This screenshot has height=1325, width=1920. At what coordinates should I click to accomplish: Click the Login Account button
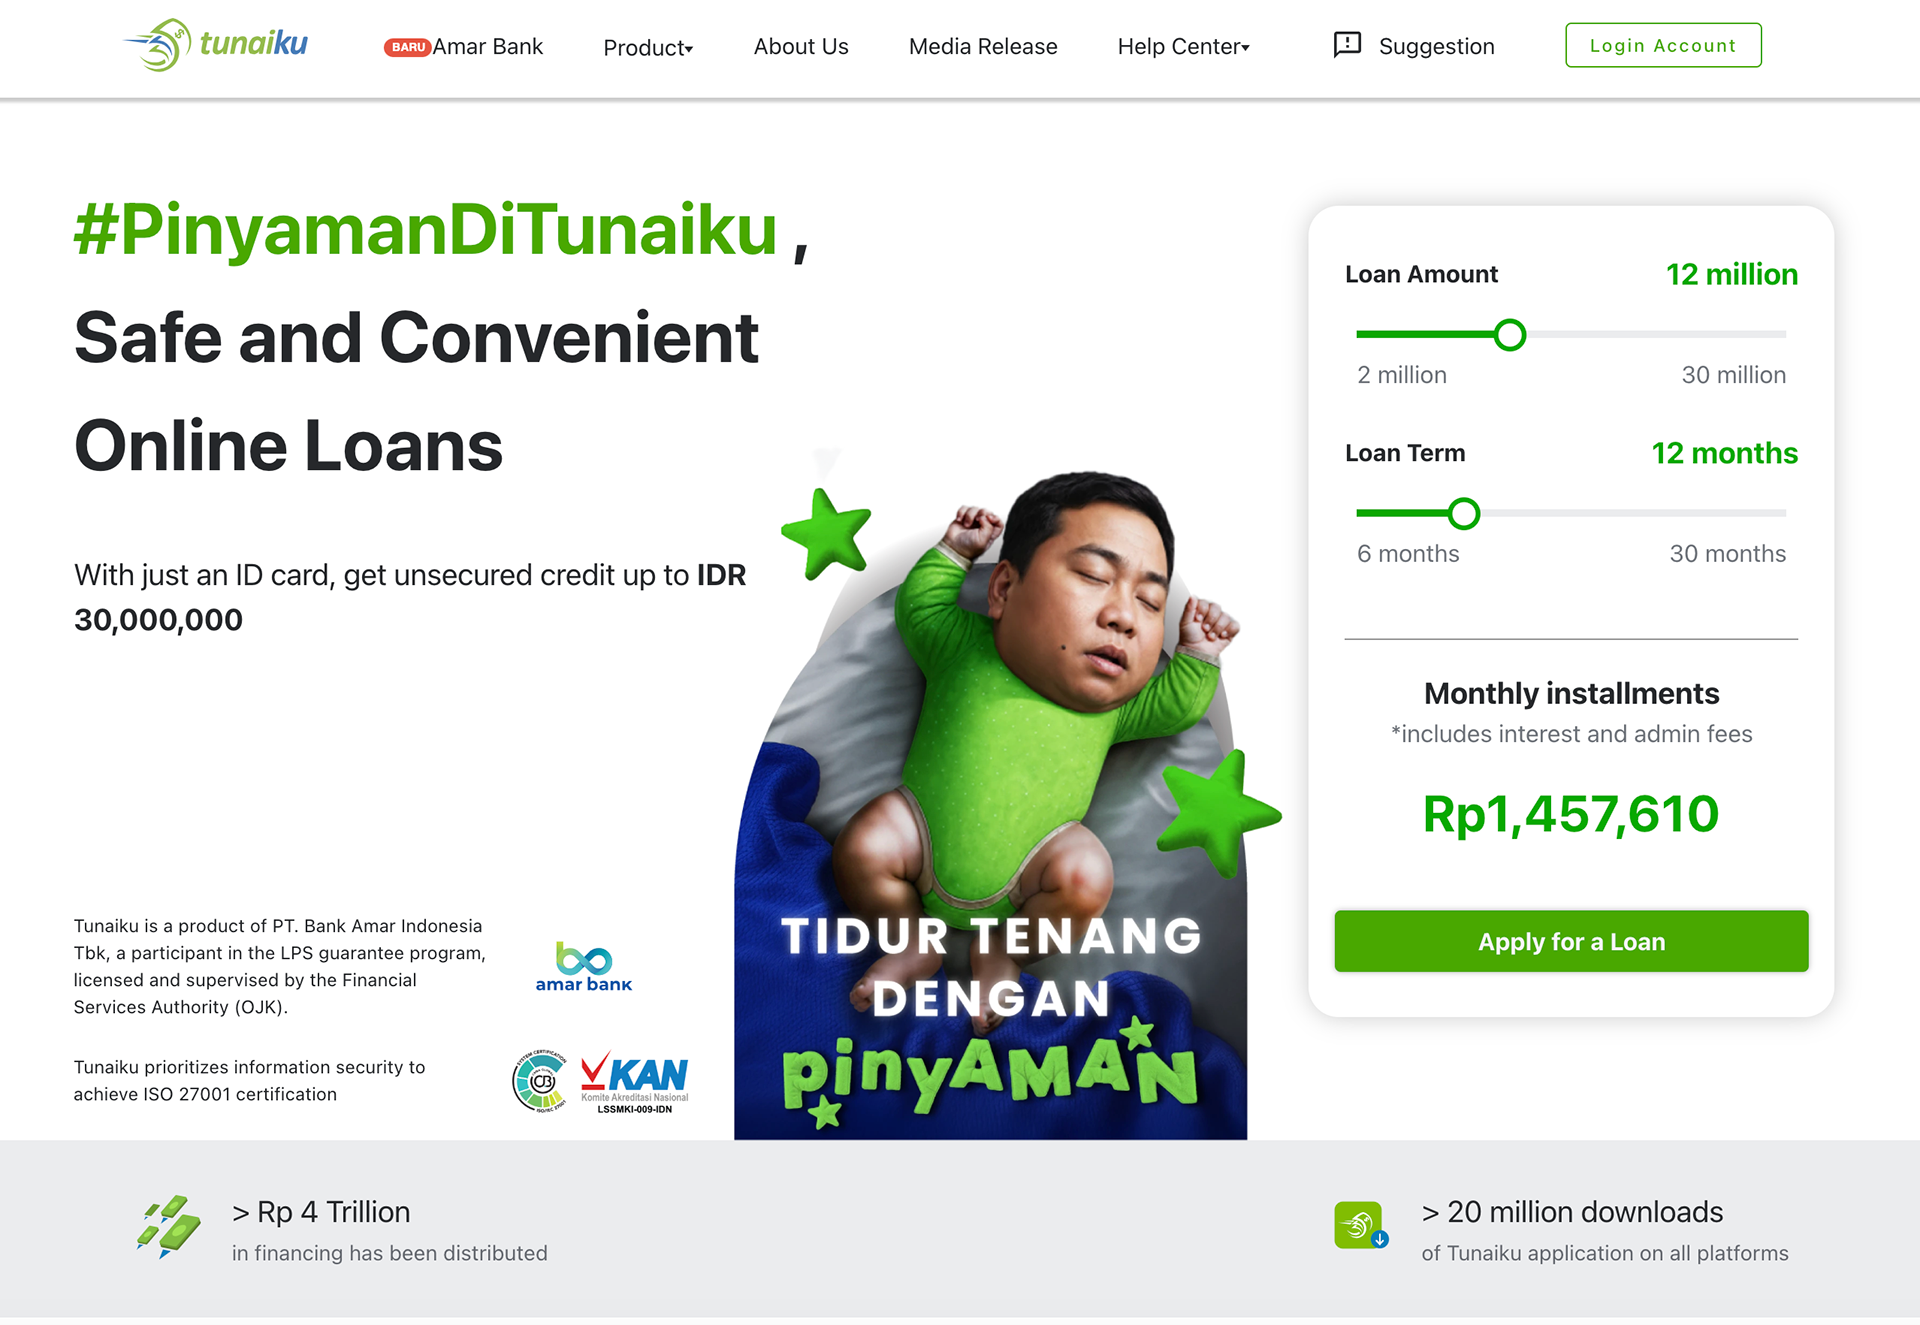coord(1663,45)
